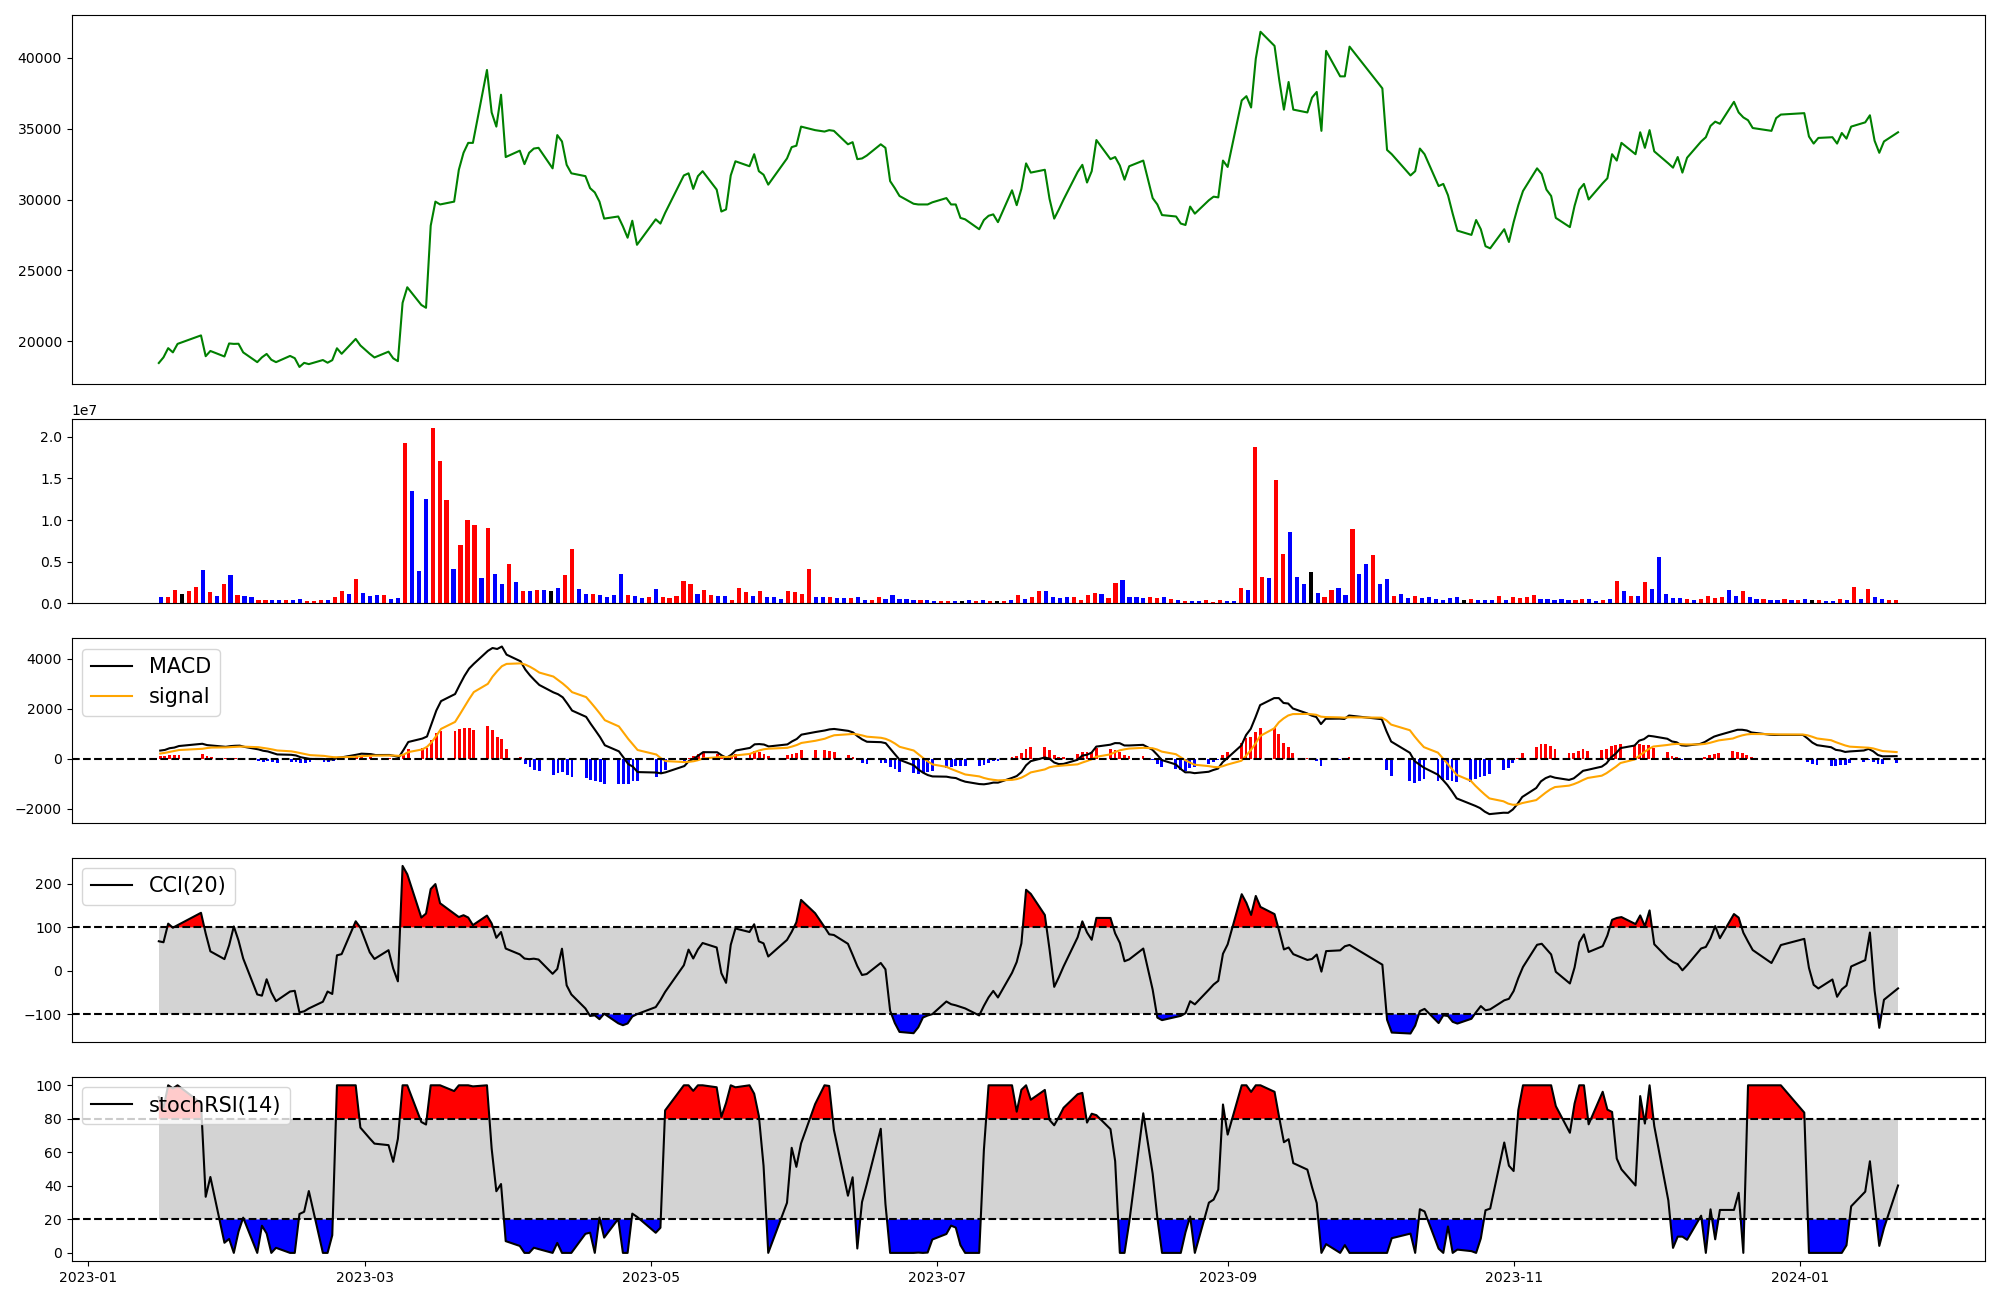The height and width of the screenshot is (1300, 2000).
Task: Click the 2000 MACD axis label
Action: 44,709
